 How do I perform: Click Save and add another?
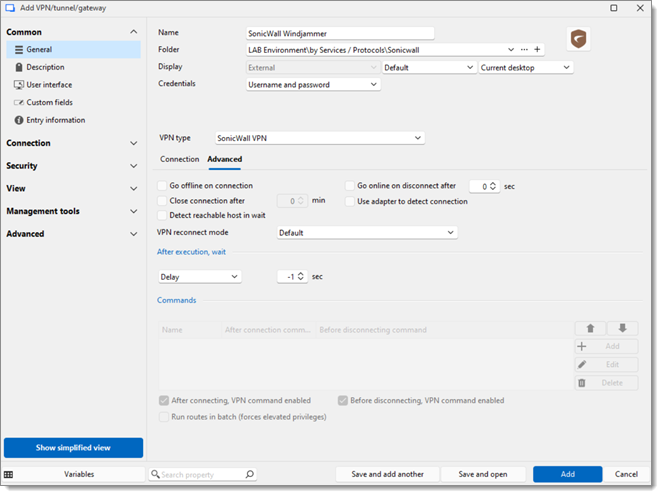(387, 474)
